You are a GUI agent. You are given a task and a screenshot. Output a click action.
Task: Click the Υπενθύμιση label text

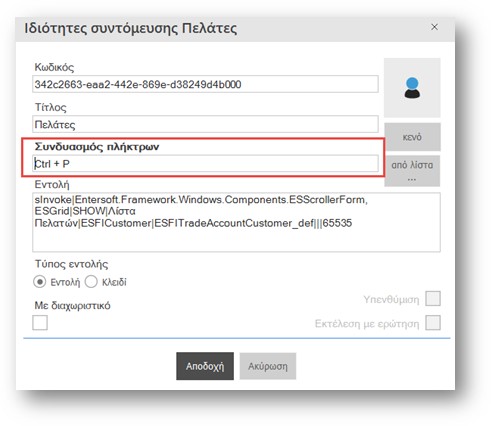391,299
